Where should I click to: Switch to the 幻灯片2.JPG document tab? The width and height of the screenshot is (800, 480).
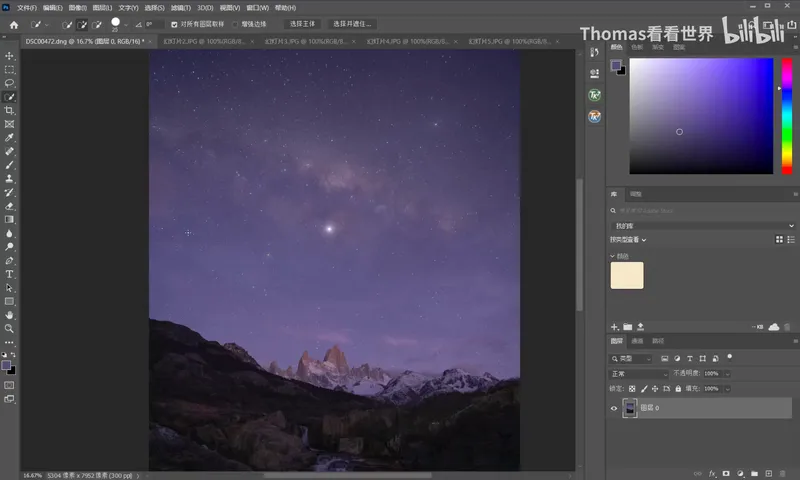click(x=204, y=41)
